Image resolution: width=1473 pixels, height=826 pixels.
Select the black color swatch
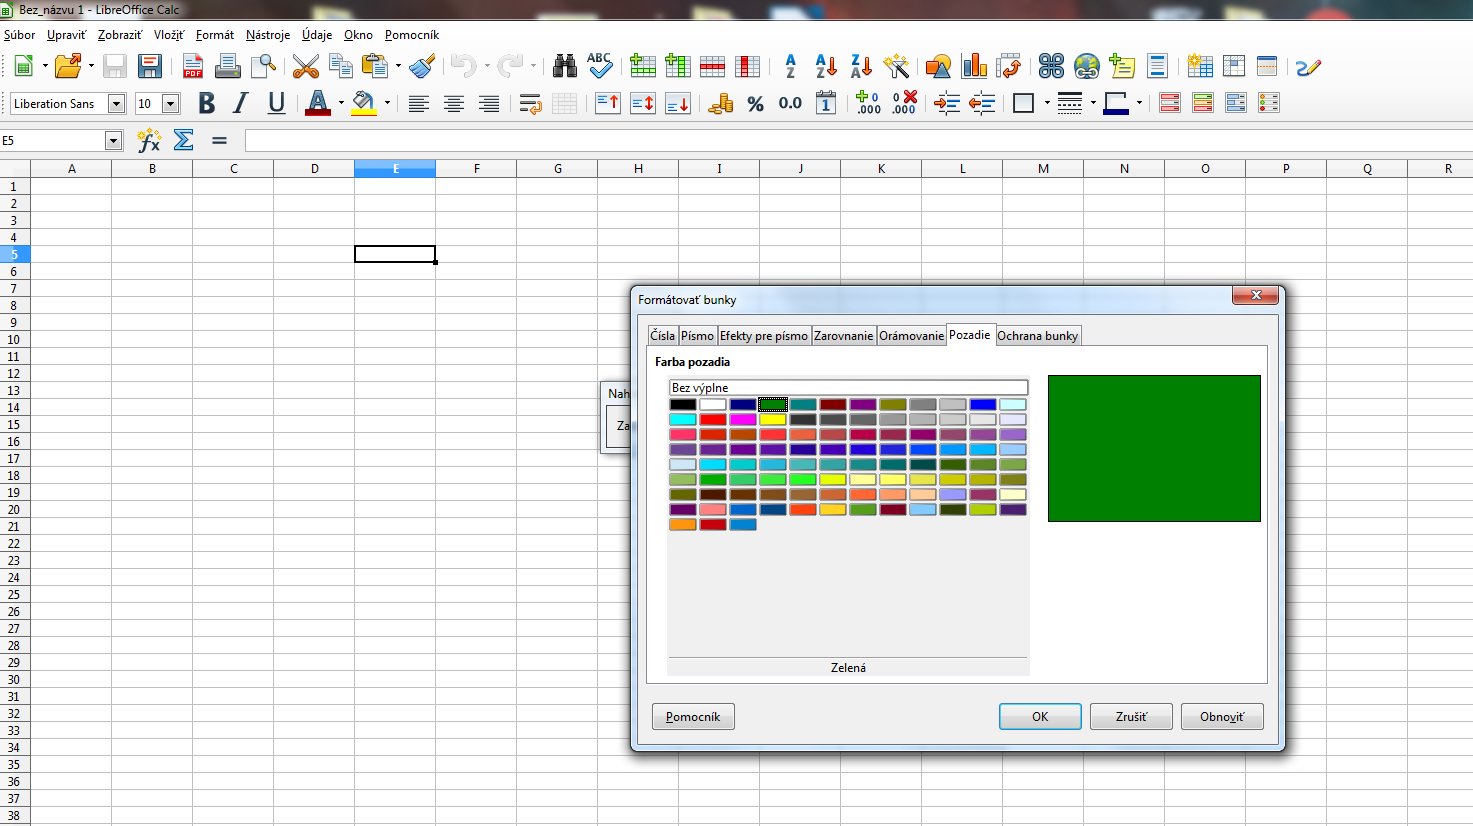pos(683,404)
